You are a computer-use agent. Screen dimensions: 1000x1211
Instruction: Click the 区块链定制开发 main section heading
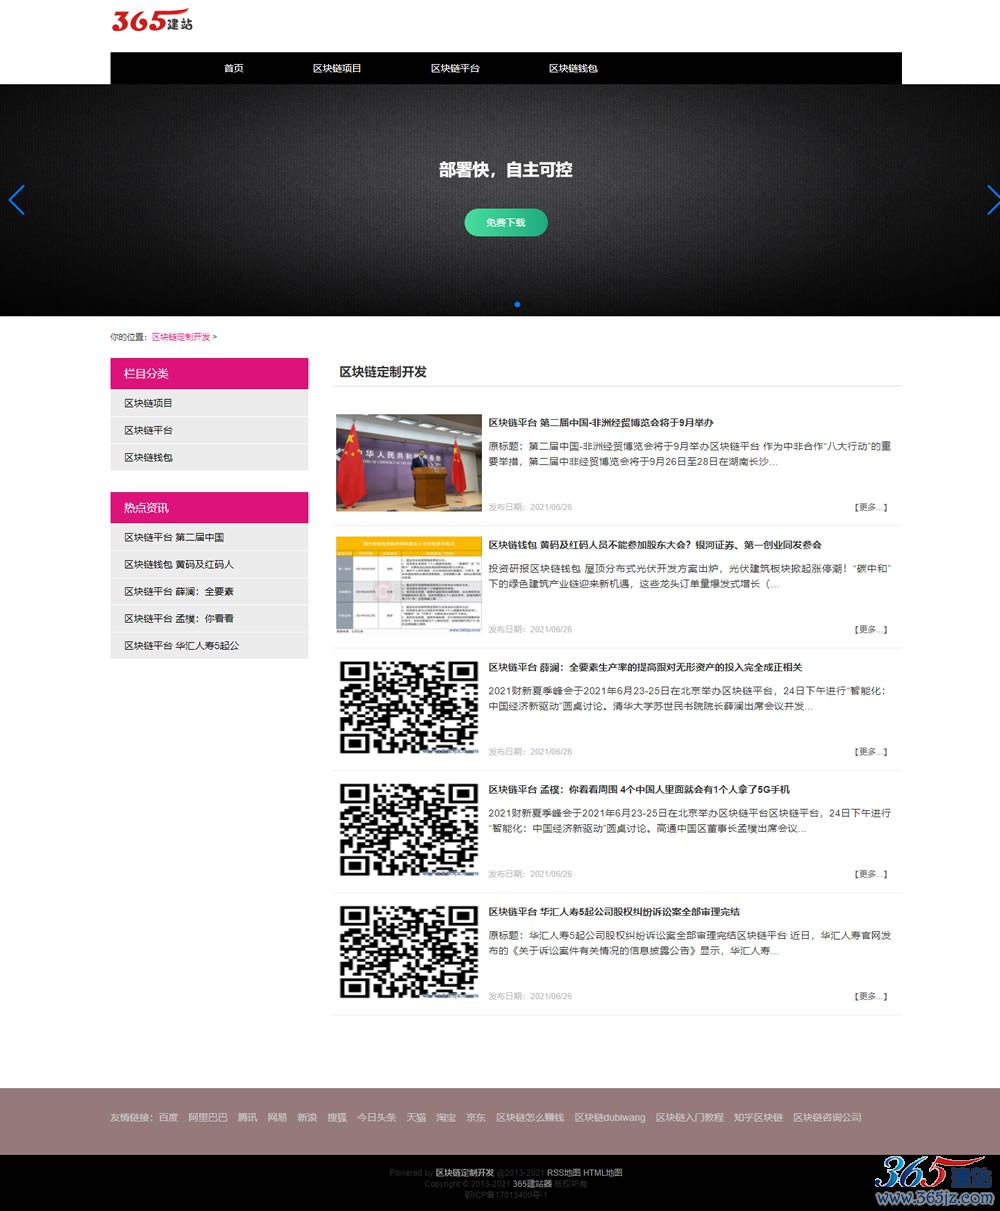(x=383, y=372)
